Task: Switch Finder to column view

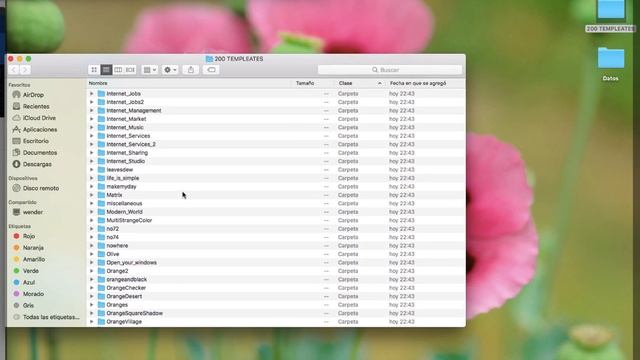Action: (118, 70)
